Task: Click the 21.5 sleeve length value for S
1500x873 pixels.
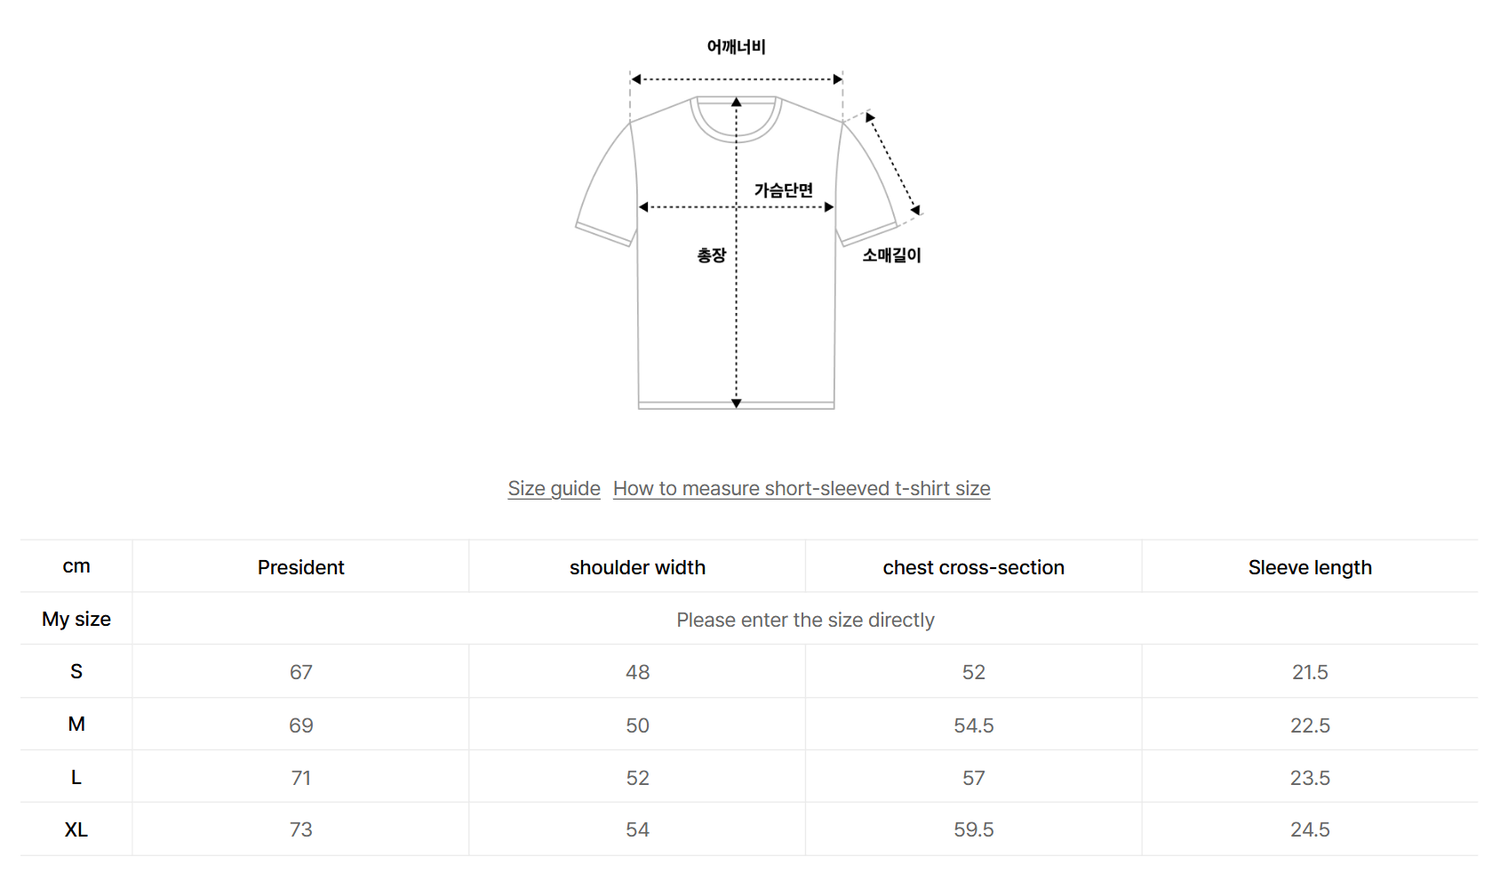Action: pos(1309,672)
